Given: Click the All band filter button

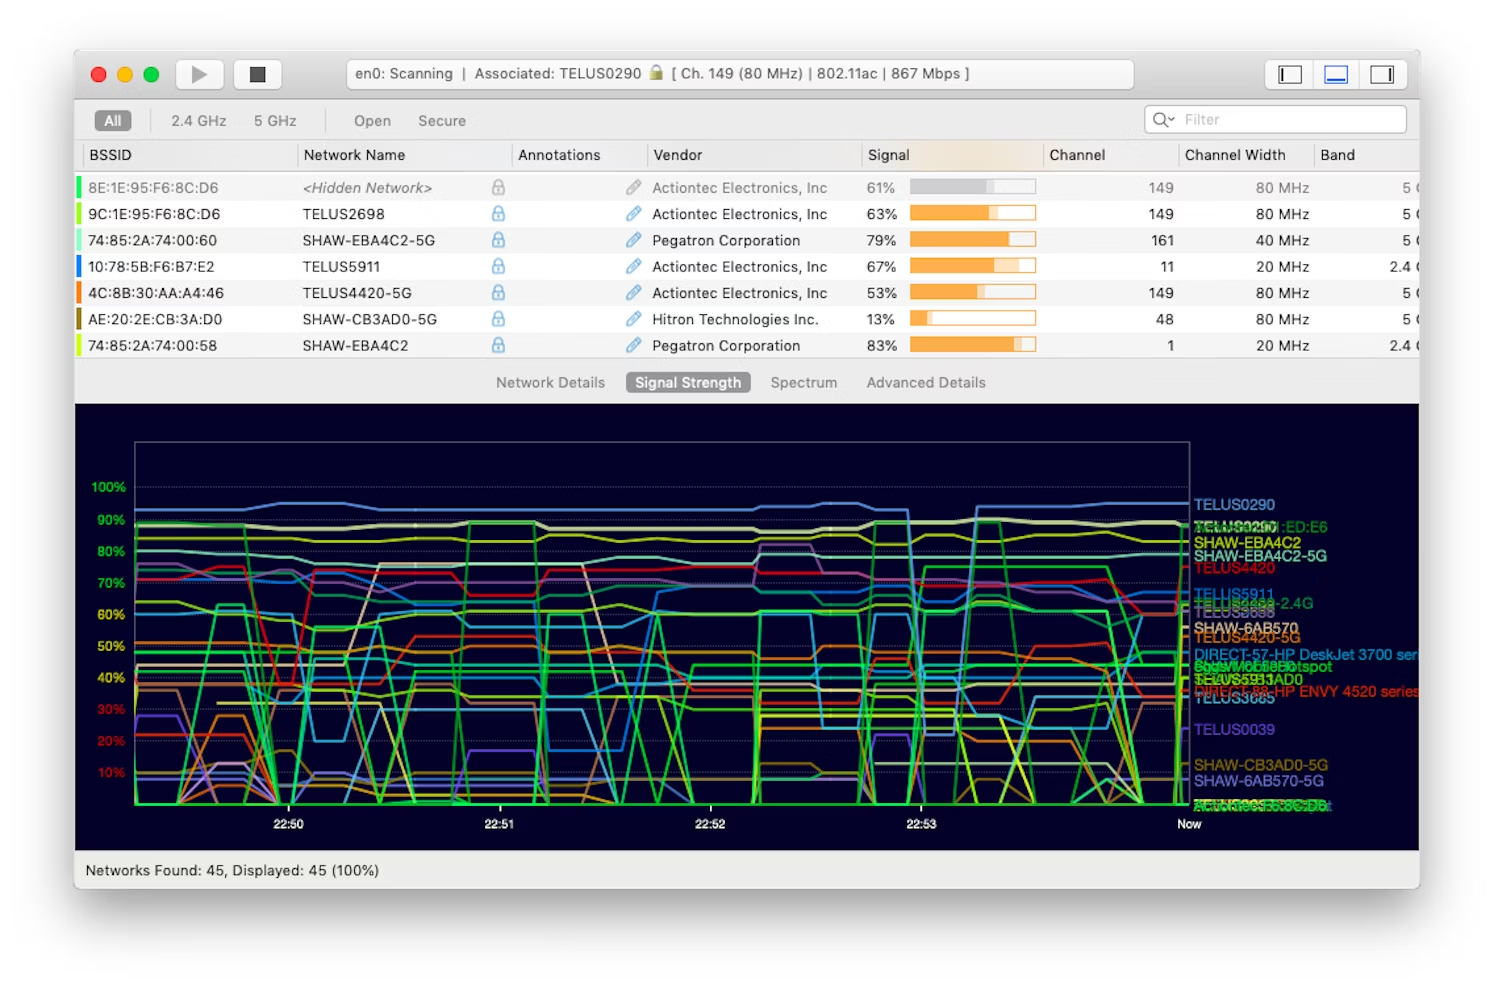Looking at the screenshot, I should coord(112,120).
